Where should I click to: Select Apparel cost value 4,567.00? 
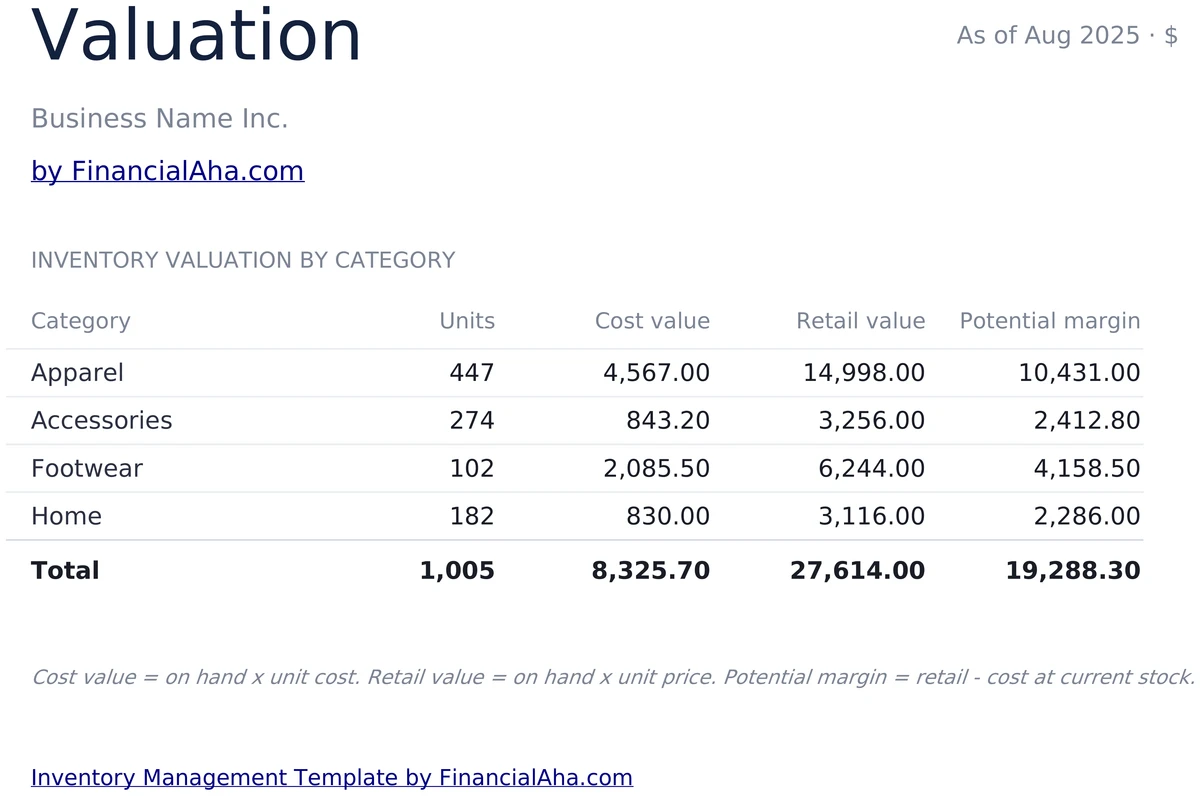pos(656,373)
